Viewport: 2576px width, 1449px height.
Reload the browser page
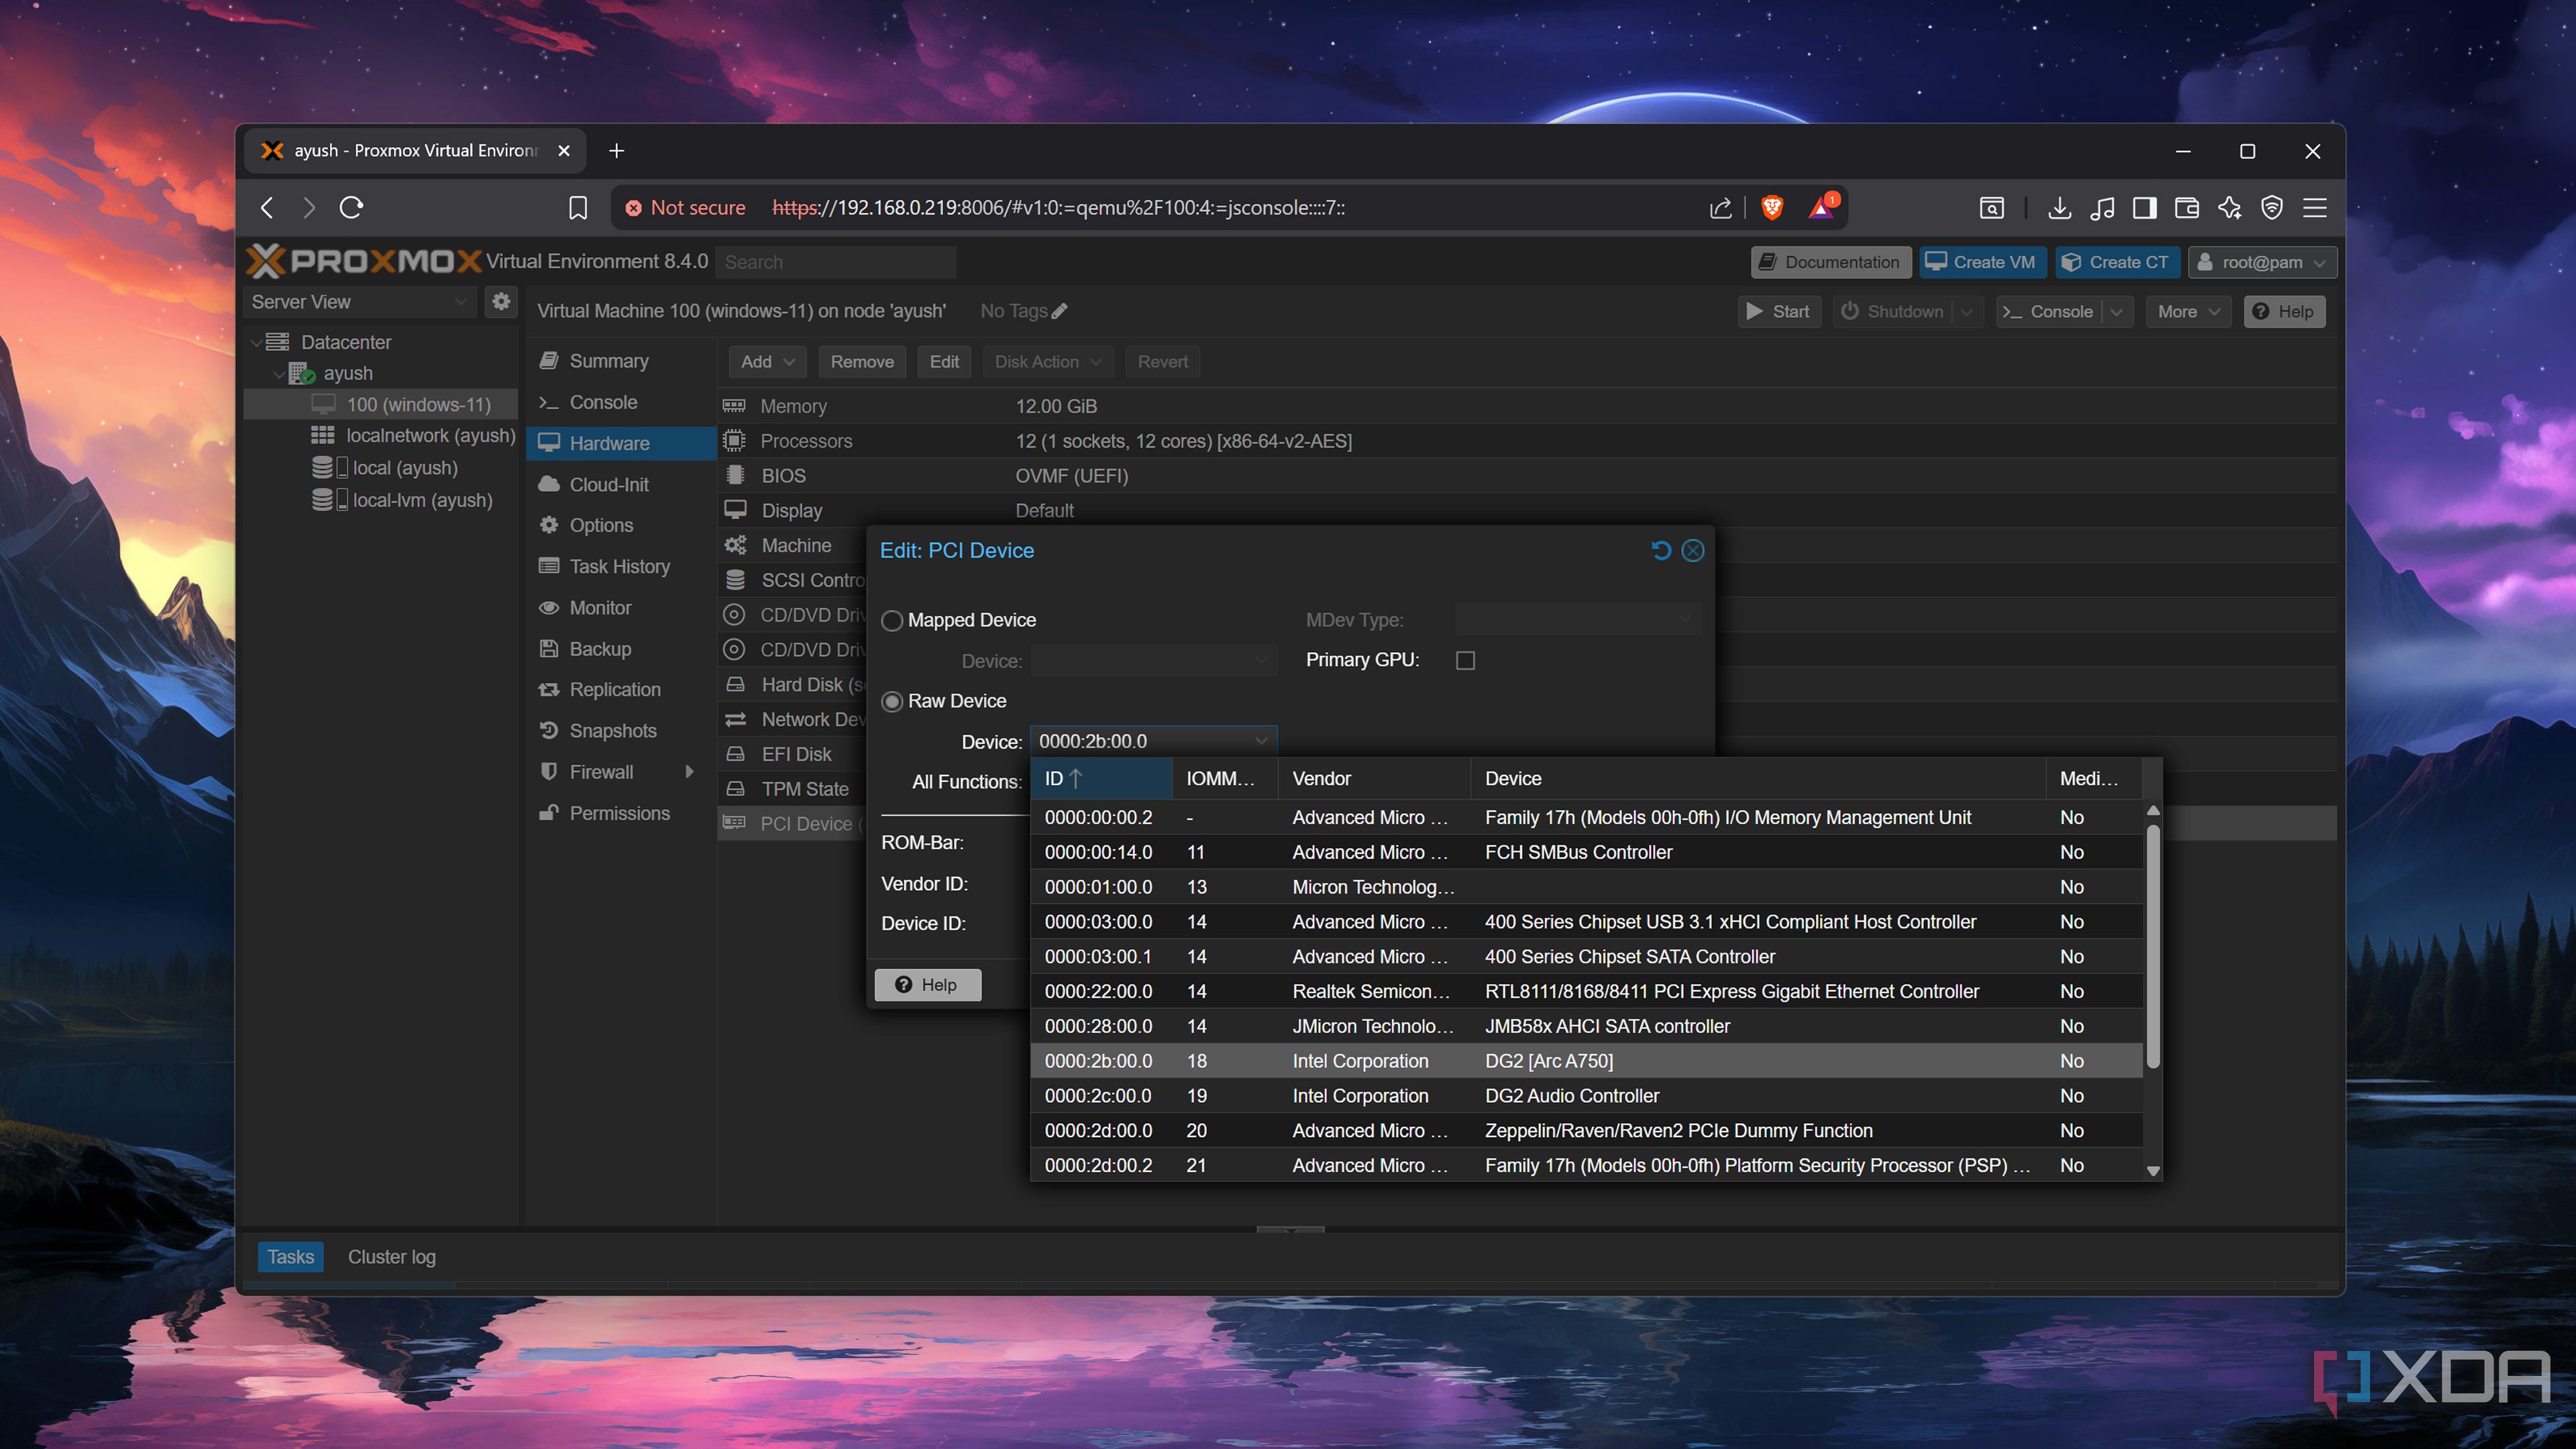[x=351, y=207]
